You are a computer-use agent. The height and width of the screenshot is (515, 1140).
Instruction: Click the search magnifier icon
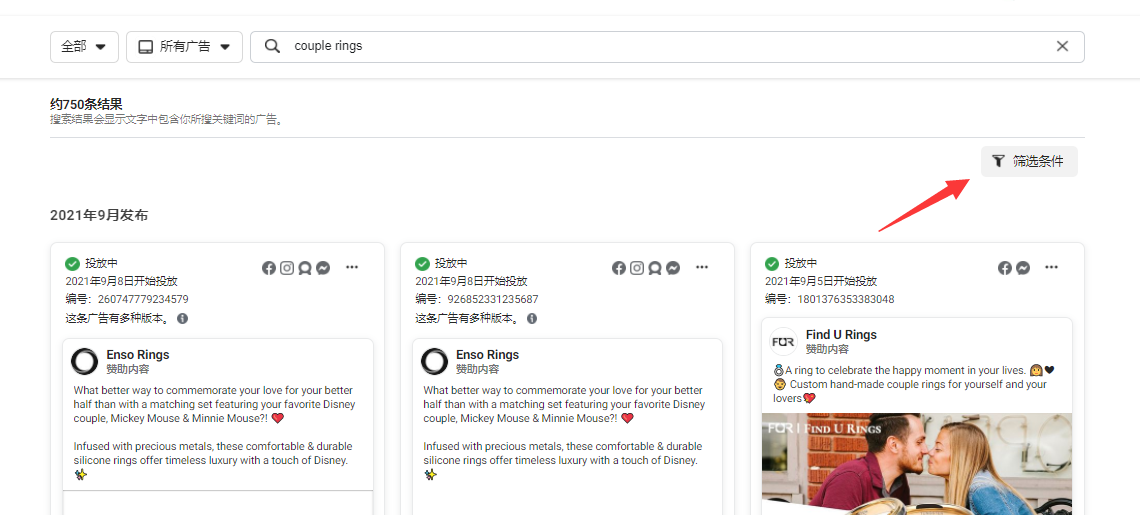click(x=272, y=47)
